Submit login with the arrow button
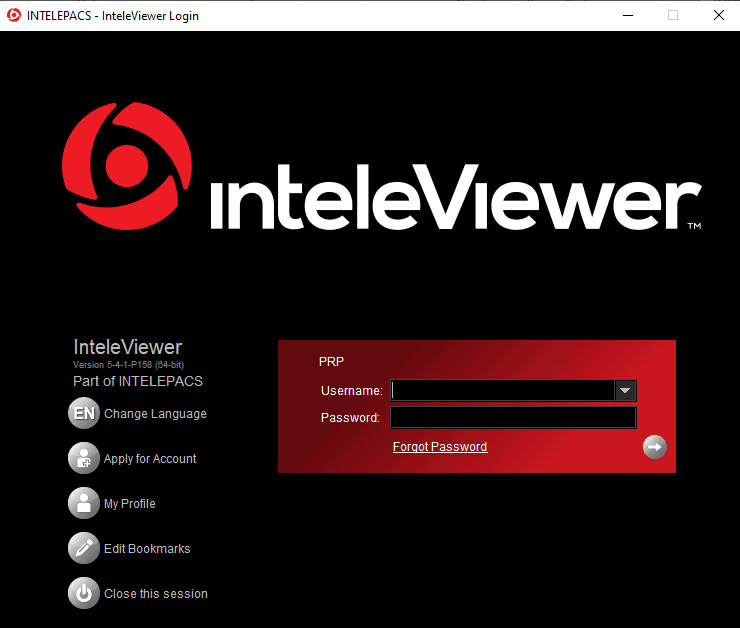Image resolution: width=740 pixels, height=628 pixels. [x=655, y=447]
